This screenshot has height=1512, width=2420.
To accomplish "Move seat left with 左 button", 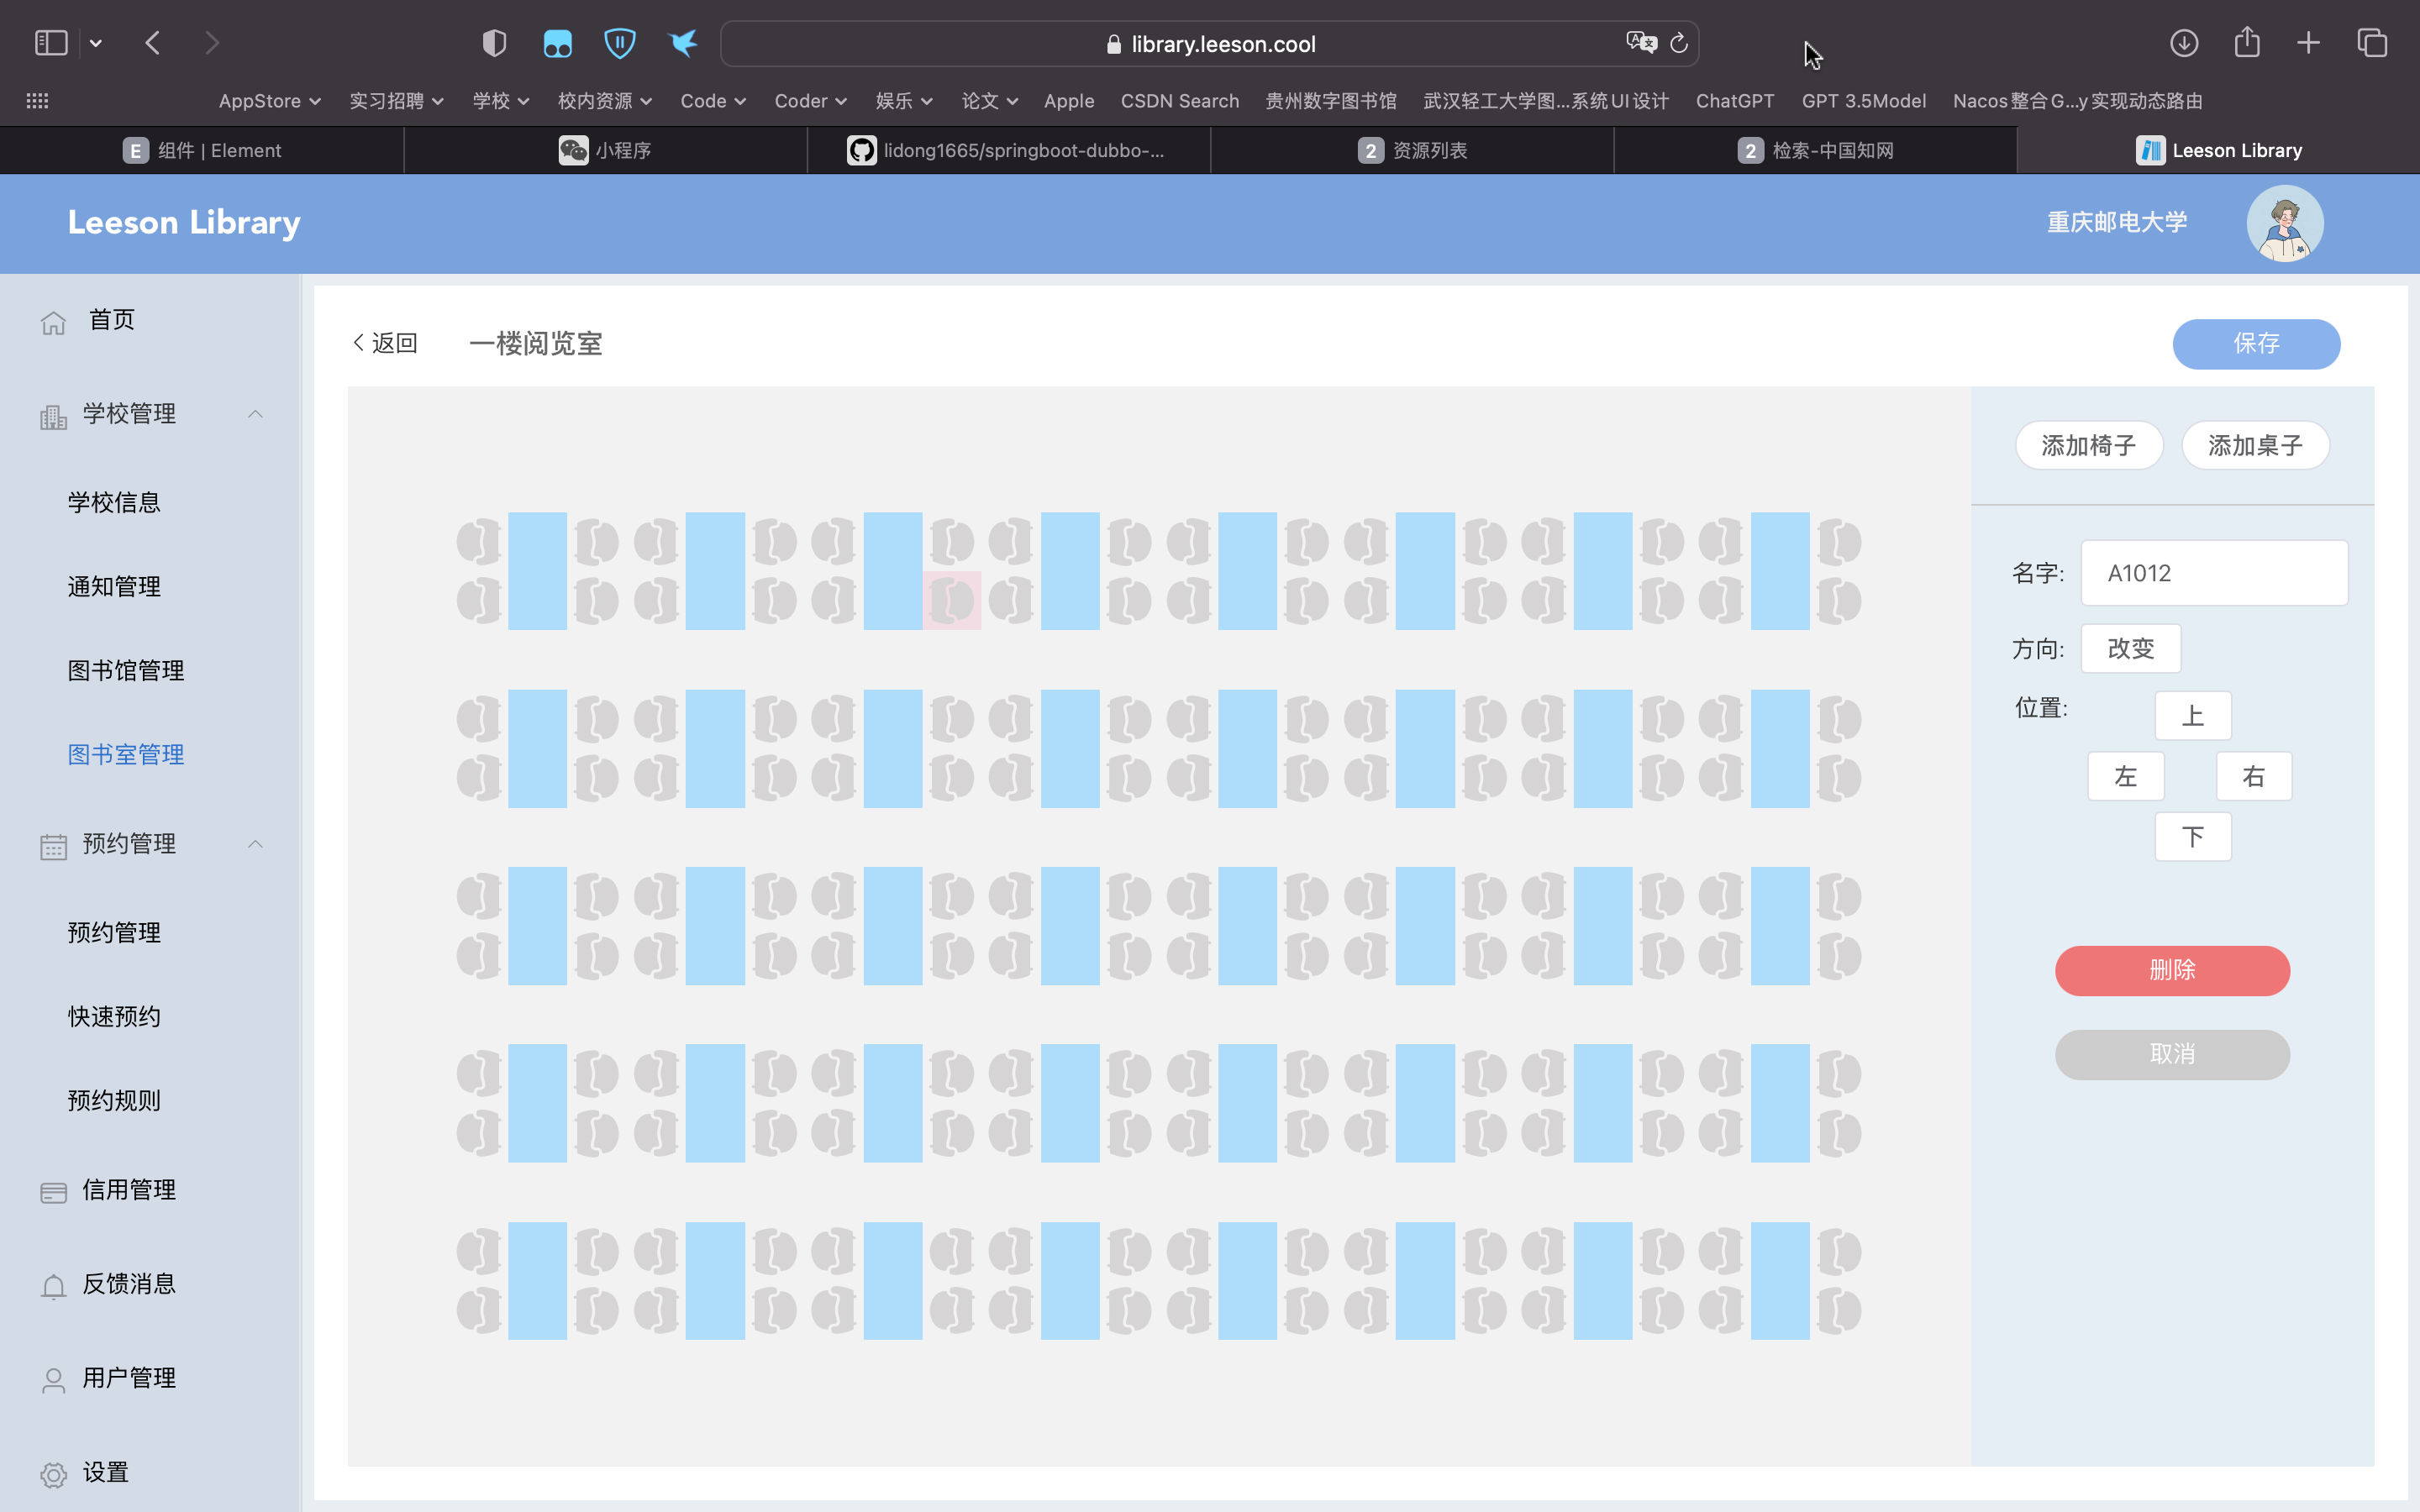I will 2125,776.
